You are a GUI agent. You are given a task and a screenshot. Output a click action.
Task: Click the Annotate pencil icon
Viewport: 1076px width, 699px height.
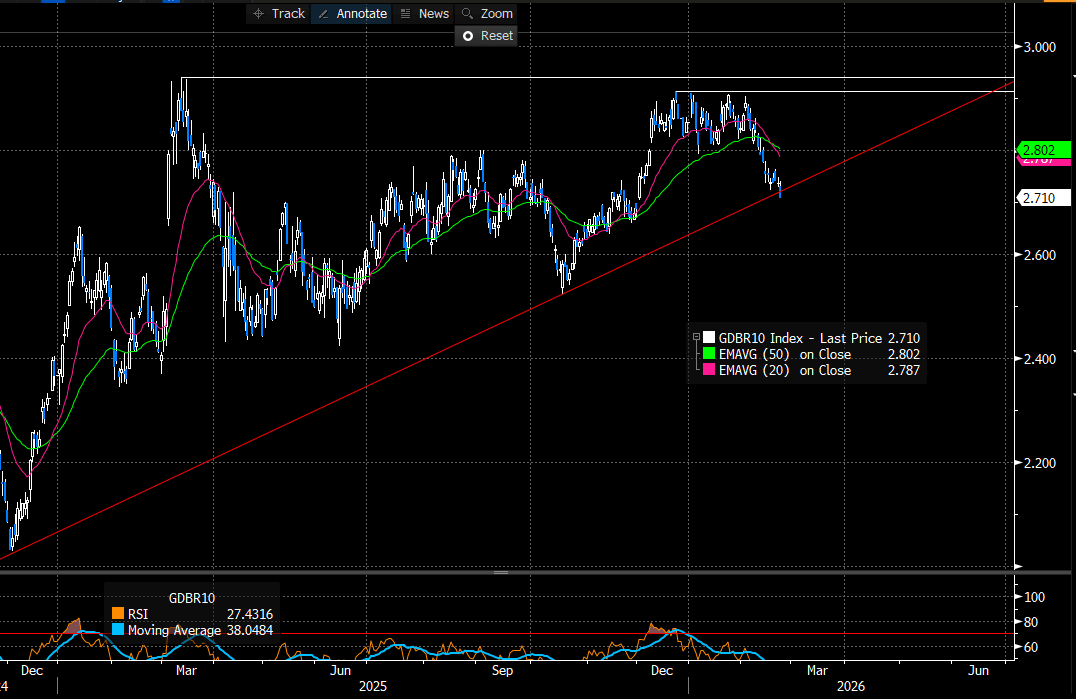point(323,14)
